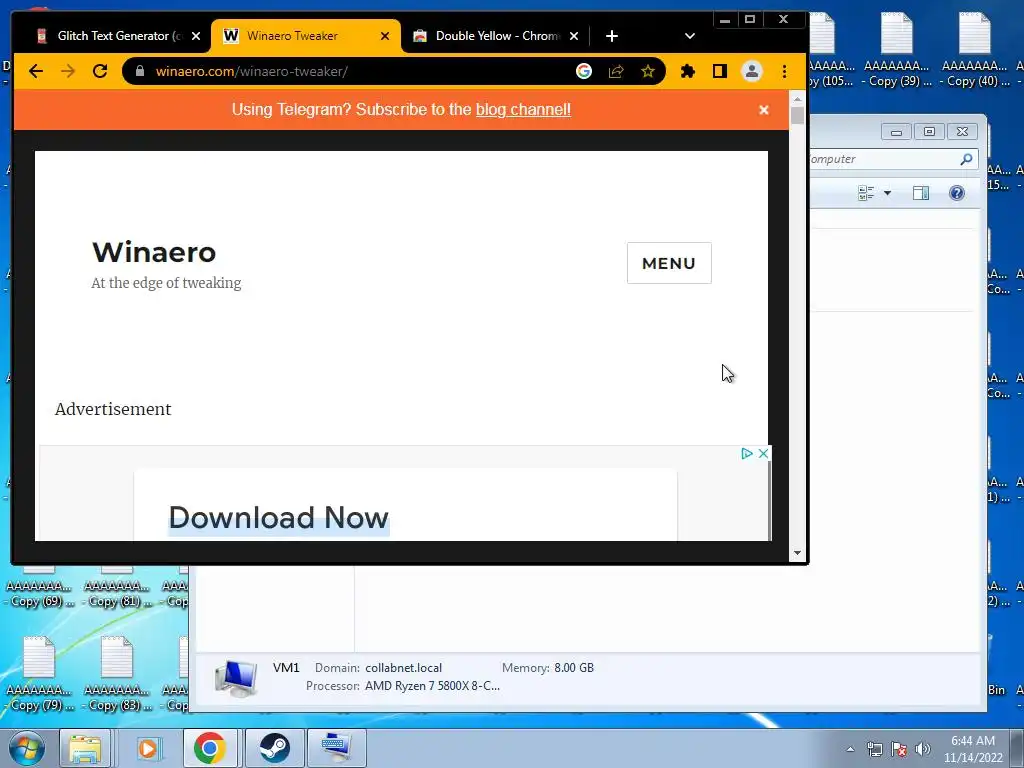Open the Winaero MENU button
Image resolution: width=1024 pixels, height=768 pixels.
point(669,263)
